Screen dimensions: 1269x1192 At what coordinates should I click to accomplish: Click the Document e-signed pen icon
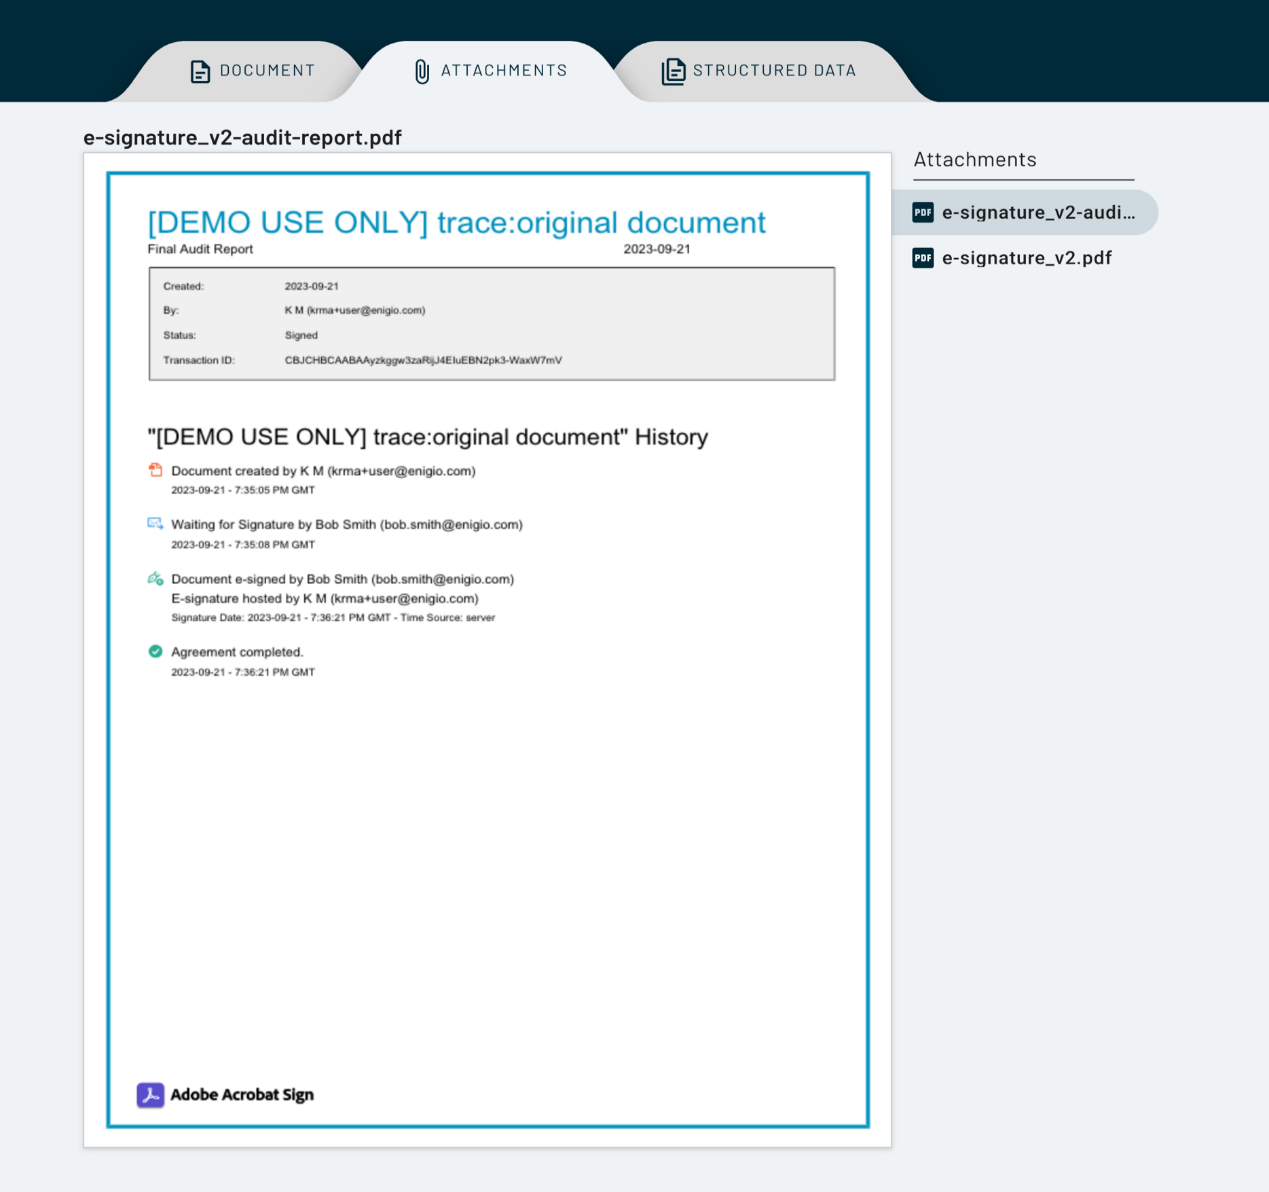(x=155, y=579)
